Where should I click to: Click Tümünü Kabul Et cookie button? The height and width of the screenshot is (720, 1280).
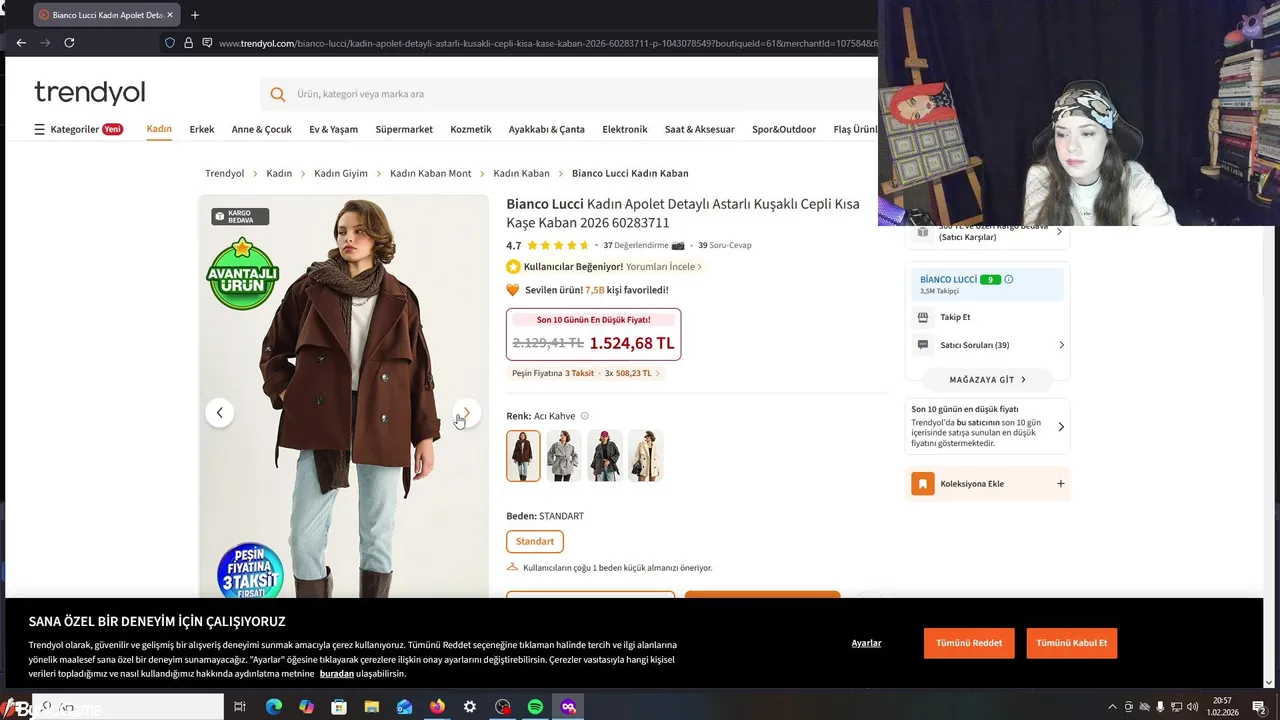pyautogui.click(x=1072, y=643)
